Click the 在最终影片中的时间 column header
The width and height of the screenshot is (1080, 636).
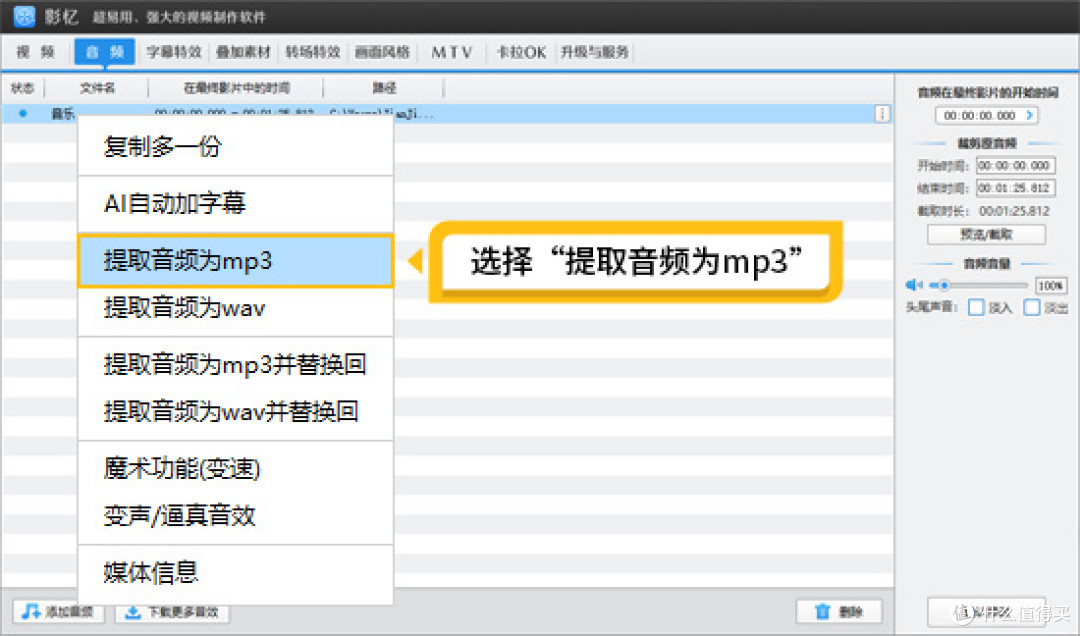(x=236, y=88)
